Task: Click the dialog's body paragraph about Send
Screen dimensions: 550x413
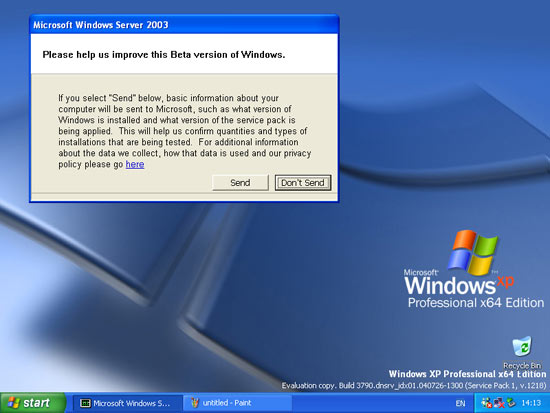Action: pos(185,131)
